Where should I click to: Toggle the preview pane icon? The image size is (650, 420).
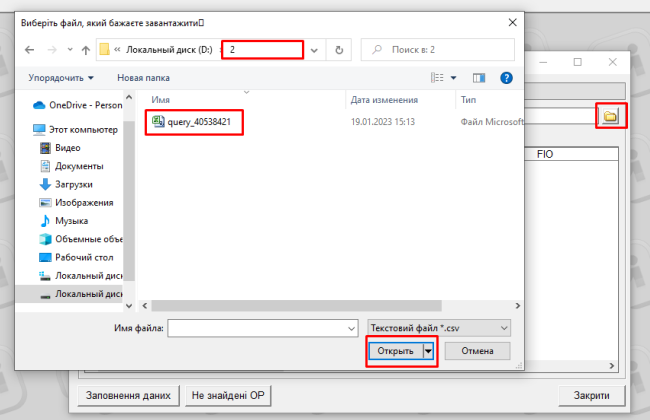478,77
